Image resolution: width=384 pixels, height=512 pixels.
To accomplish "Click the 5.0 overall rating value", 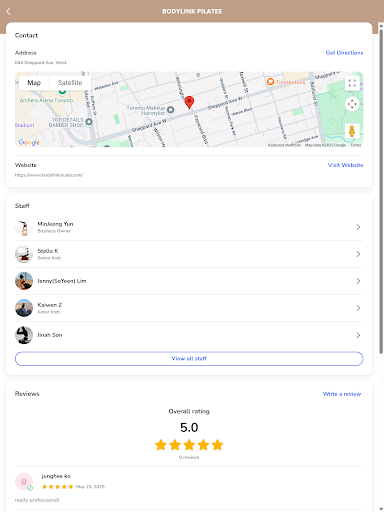I will [x=189, y=428].
